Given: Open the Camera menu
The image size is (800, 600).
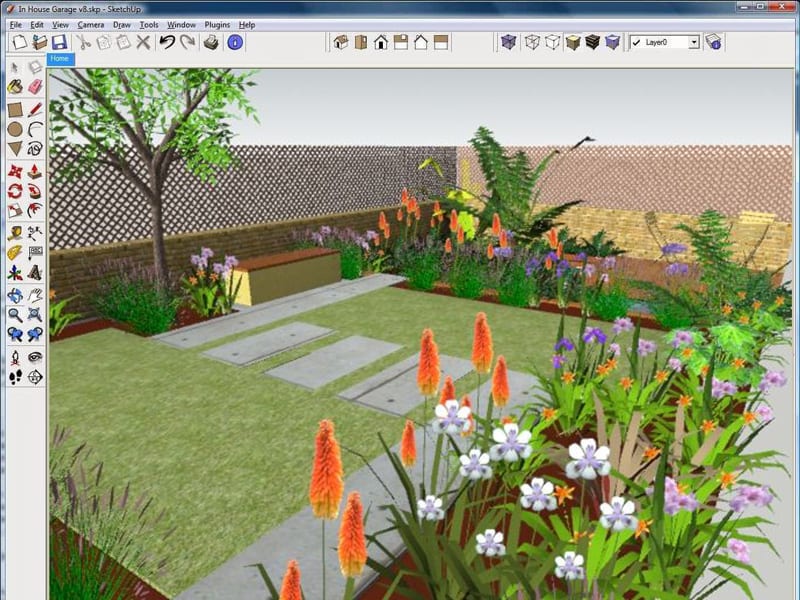Looking at the screenshot, I should pyautogui.click(x=91, y=24).
